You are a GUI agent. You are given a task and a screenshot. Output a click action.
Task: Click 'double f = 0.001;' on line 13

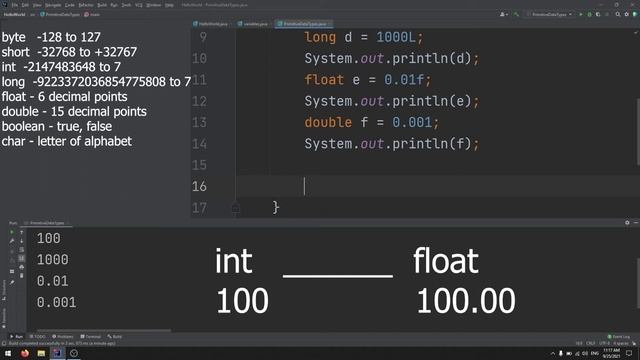click(372, 122)
